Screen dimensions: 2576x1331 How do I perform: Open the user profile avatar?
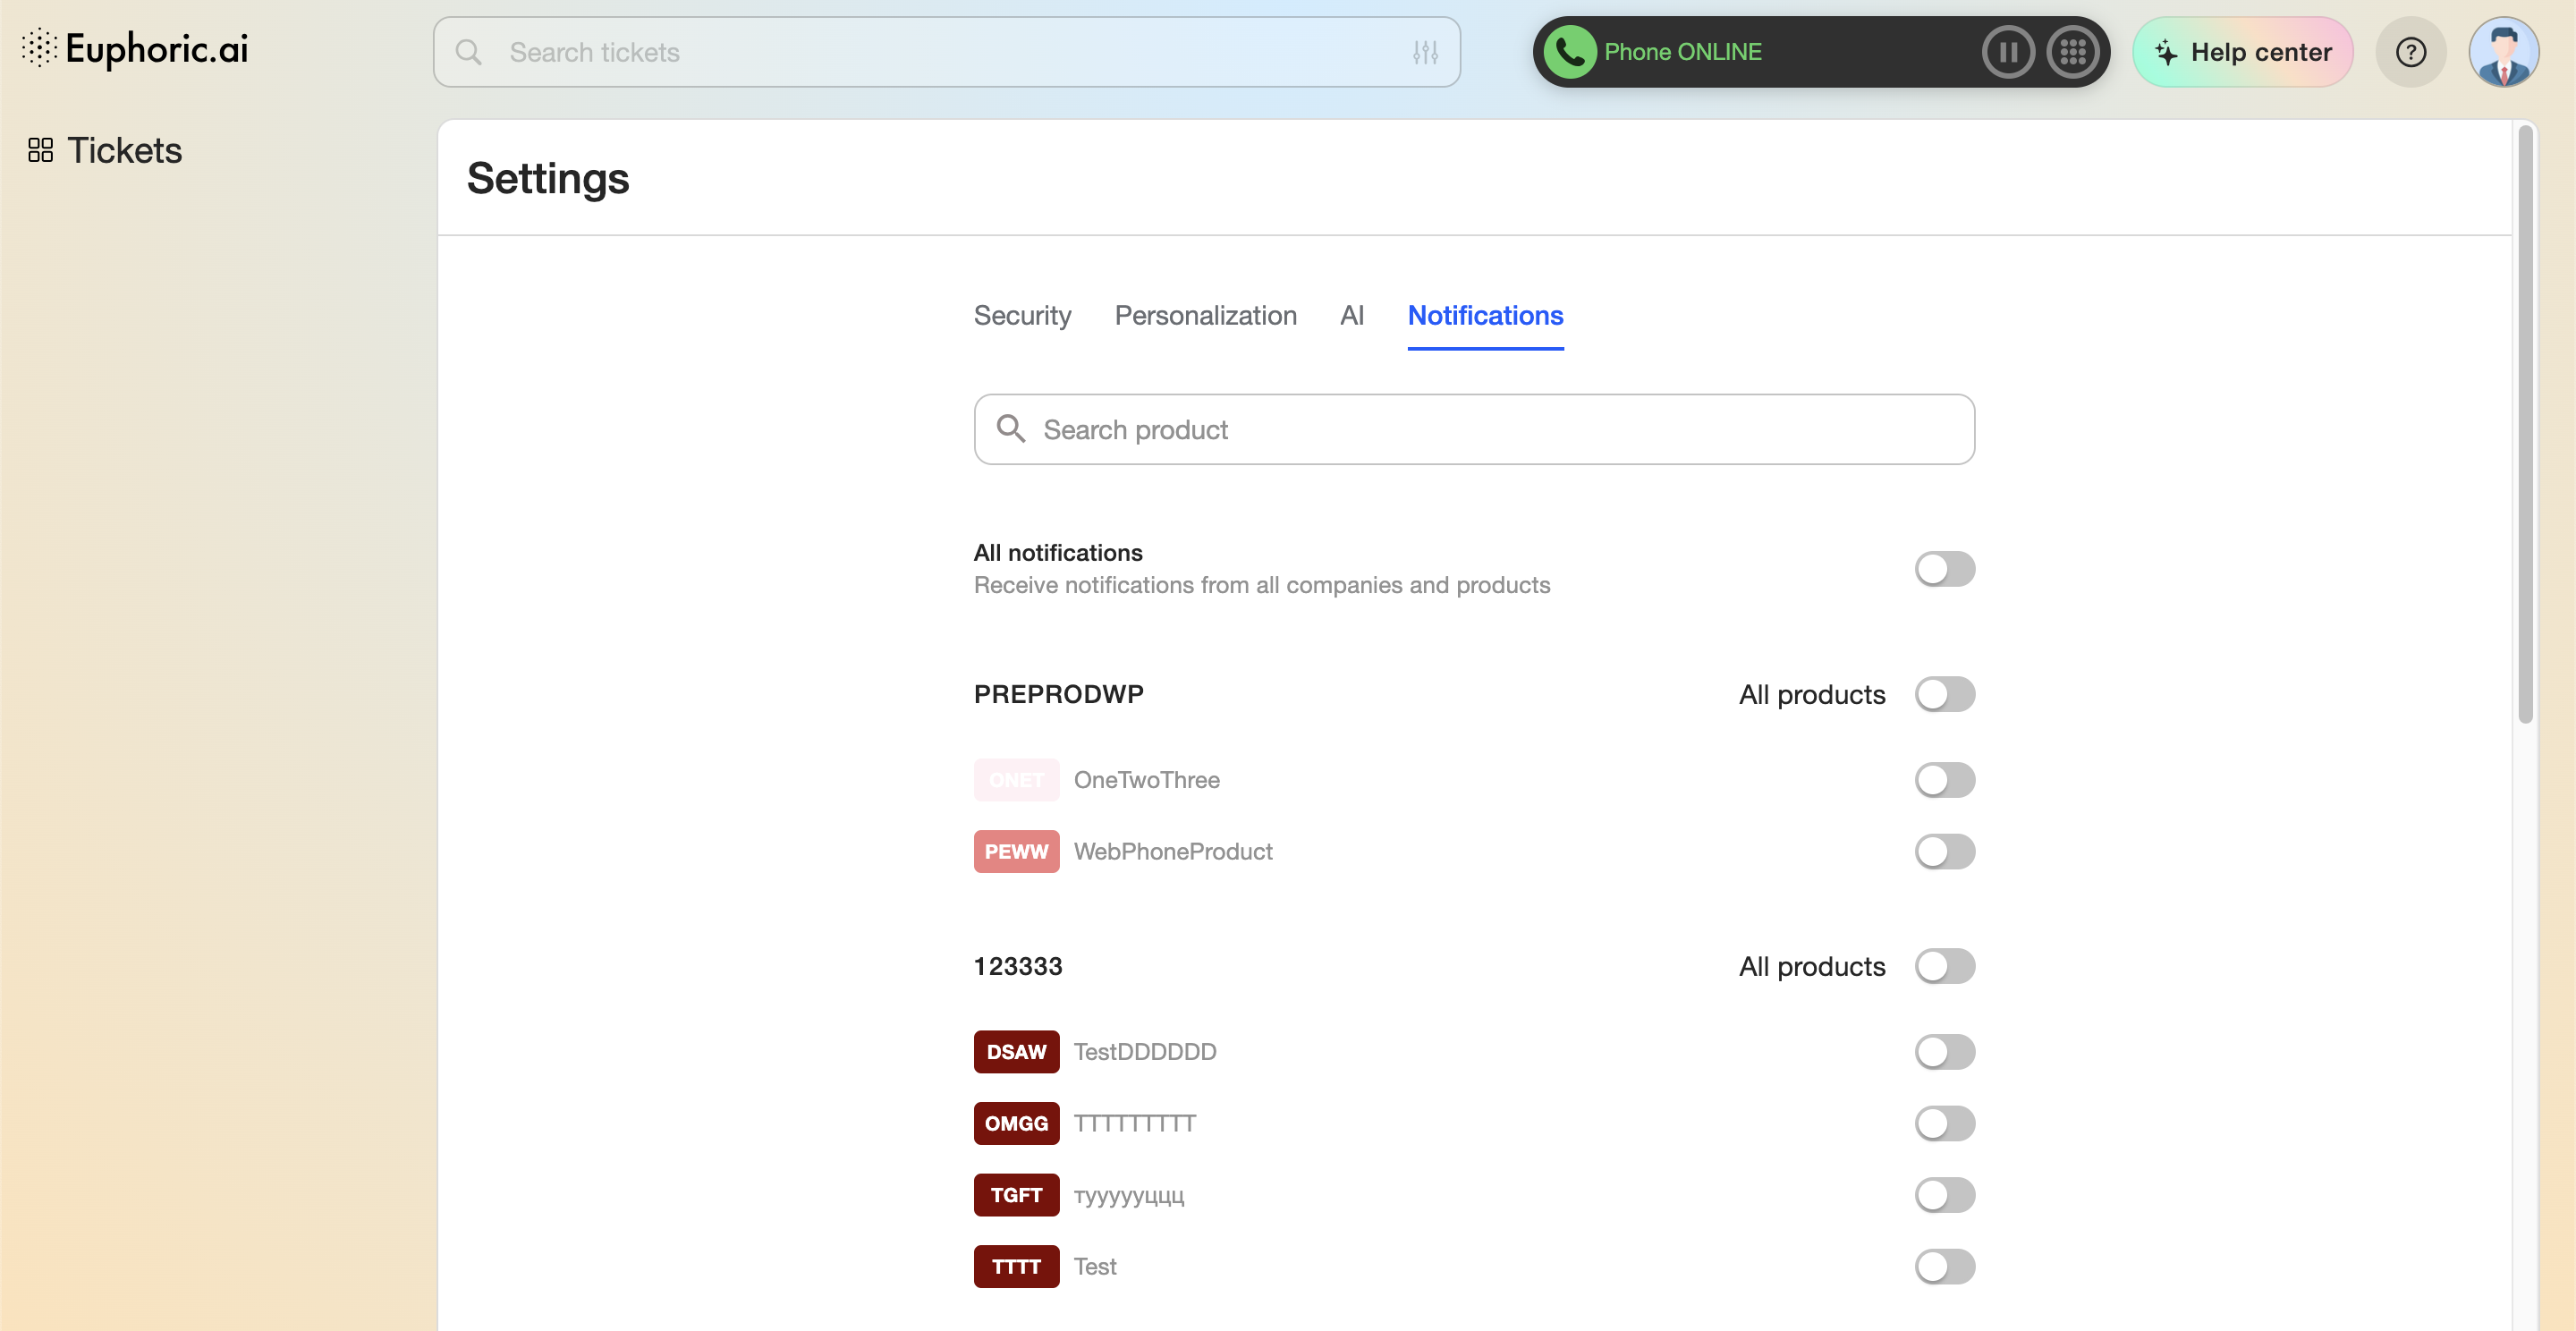[2503, 52]
